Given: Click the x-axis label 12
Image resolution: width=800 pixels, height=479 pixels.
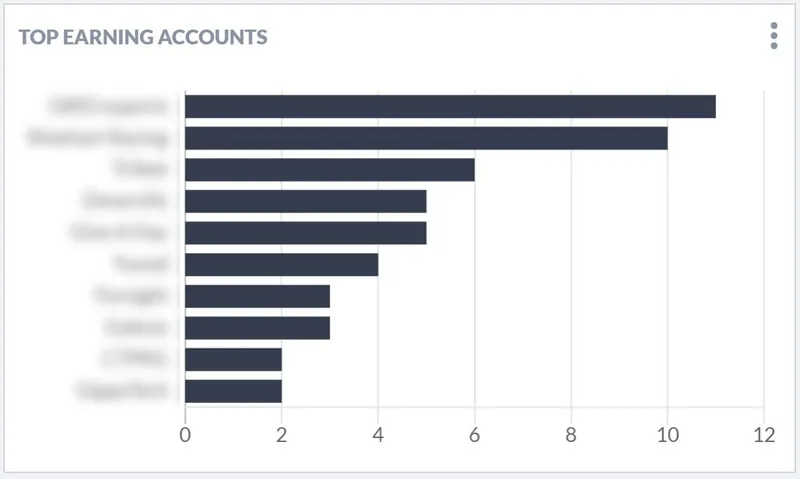Looking at the screenshot, I should pyautogui.click(x=764, y=435).
